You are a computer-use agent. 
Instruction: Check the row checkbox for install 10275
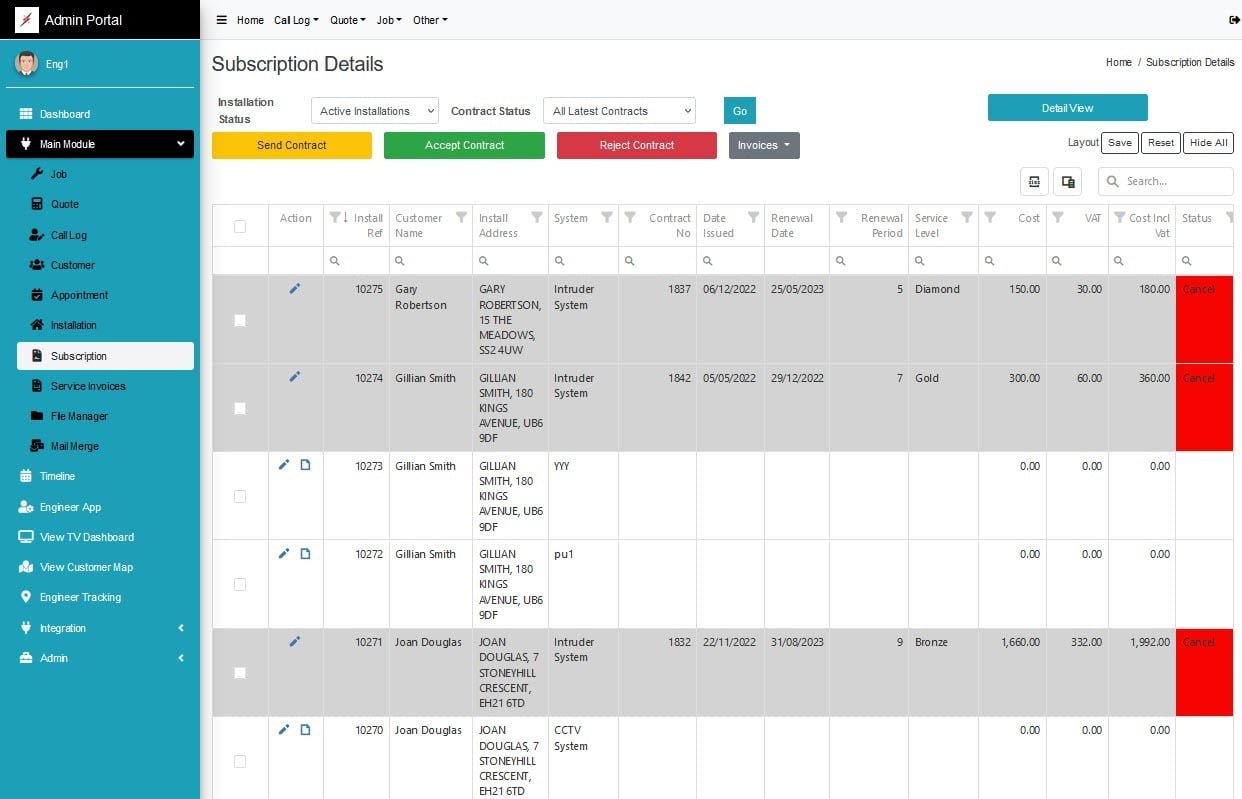click(x=240, y=321)
